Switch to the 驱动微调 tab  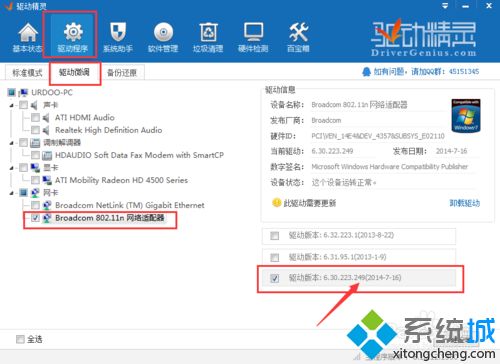pos(75,72)
